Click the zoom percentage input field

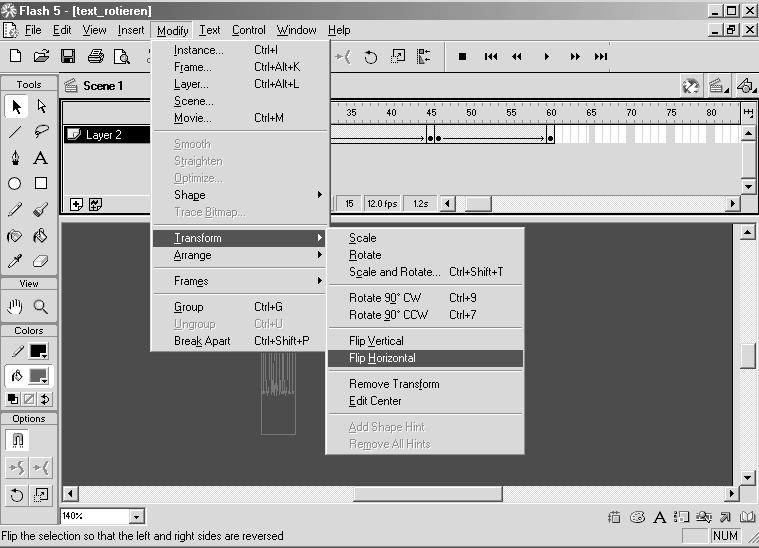tap(95, 517)
